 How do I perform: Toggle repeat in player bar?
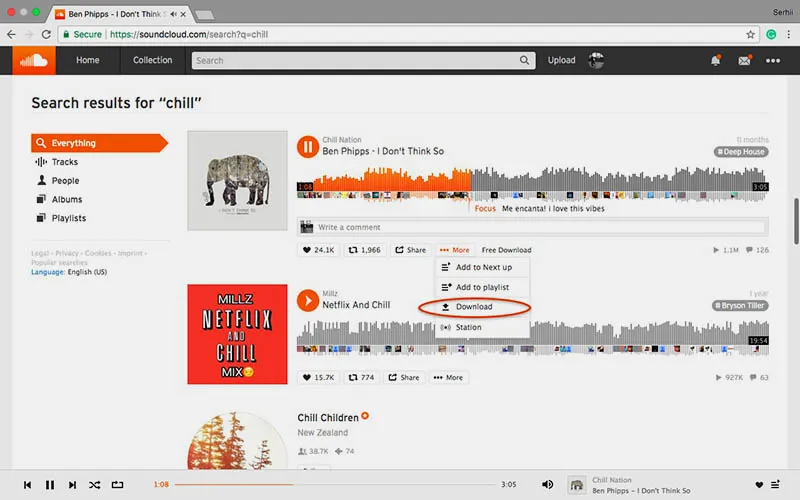(117, 485)
